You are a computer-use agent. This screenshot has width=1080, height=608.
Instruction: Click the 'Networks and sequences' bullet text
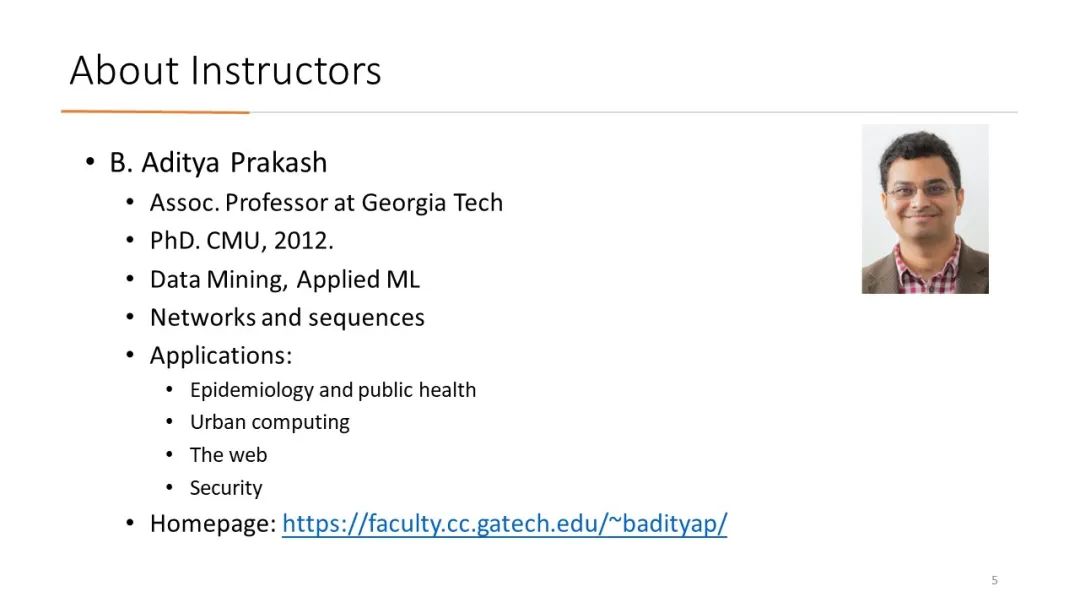click(x=287, y=317)
